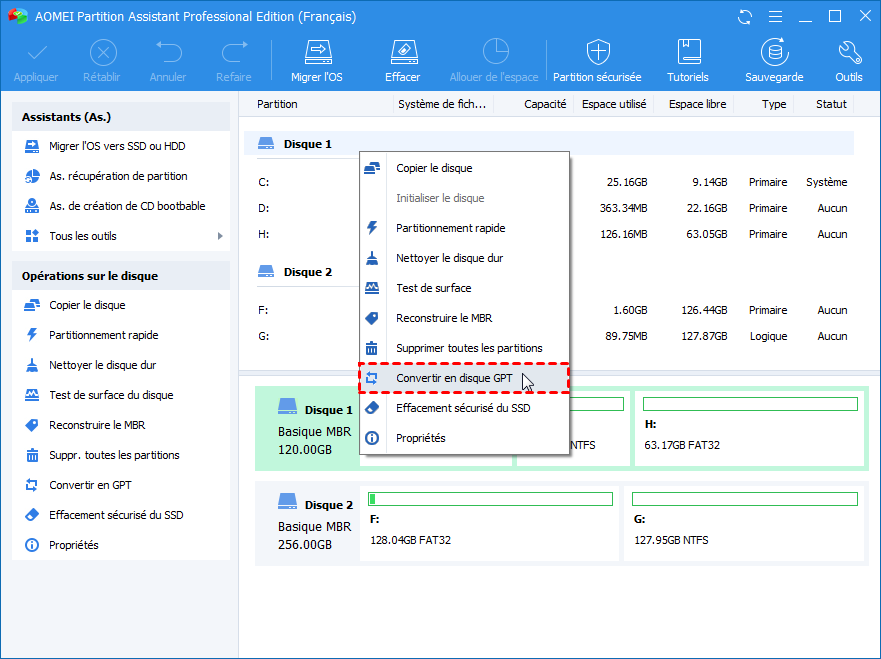Screen dimensions: 881x659
Task: Open the title bar hamburger menu
Action: click(775, 17)
